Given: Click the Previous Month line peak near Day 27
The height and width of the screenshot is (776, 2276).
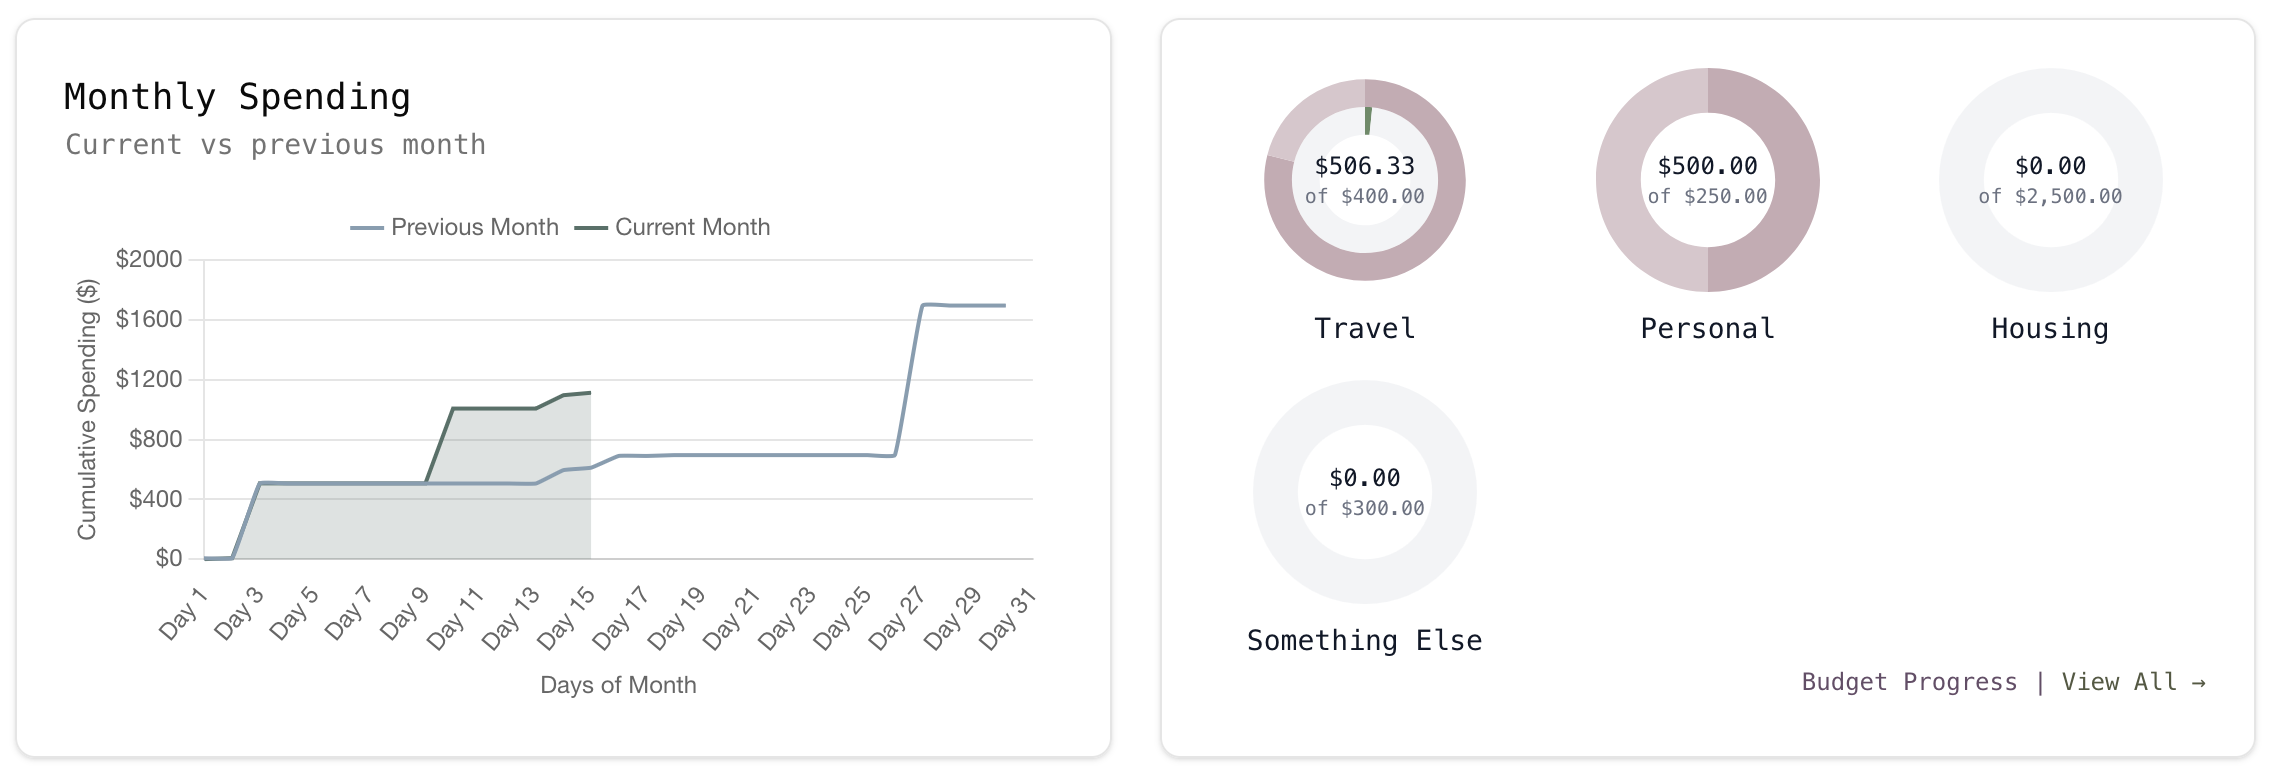Looking at the screenshot, I should coord(924,304).
